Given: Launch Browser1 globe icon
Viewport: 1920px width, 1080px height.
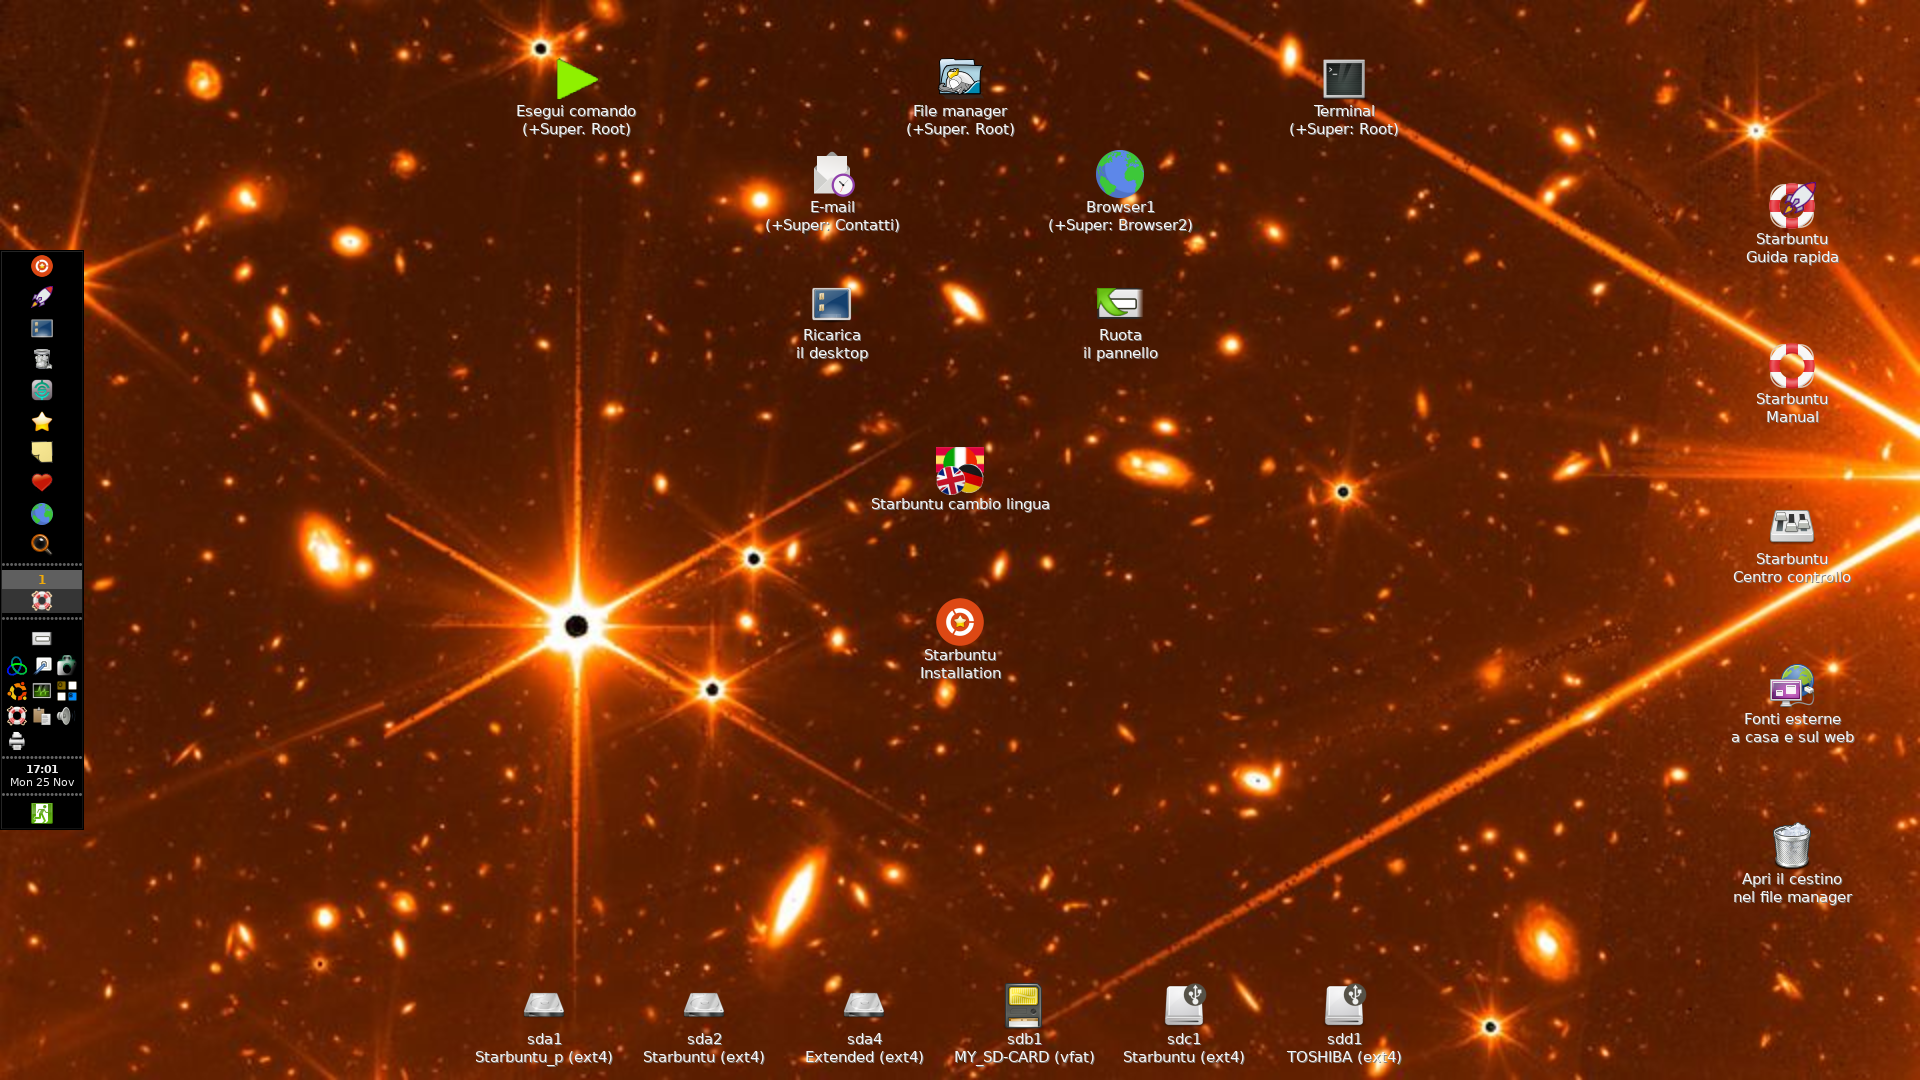Looking at the screenshot, I should [1119, 174].
